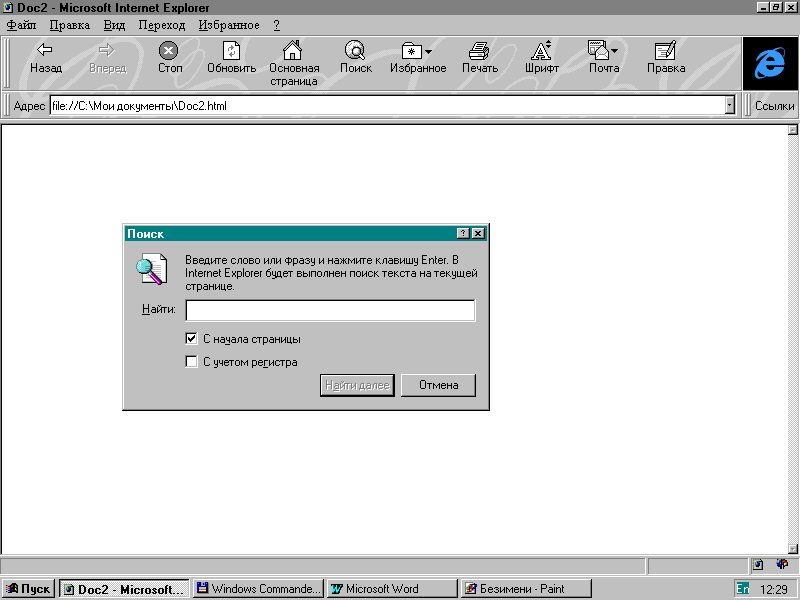Image resolution: width=800 pixels, height=600 pixels.
Task: Click the Internet Explorer title bar icon
Action: [x=8, y=8]
